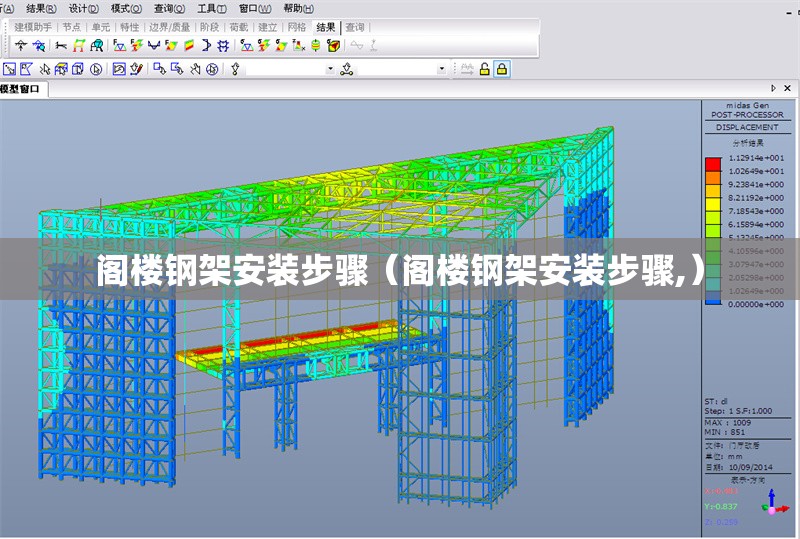This screenshot has width=800, height=539.
Task: Click the Reactions icon in results toolbar
Action: (x=119, y=45)
